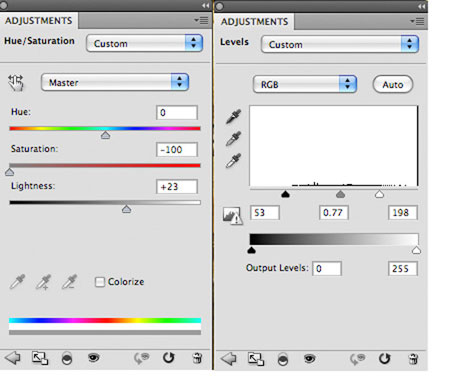The image size is (450, 376).
Task: Click the Hue value field
Action: (x=177, y=113)
